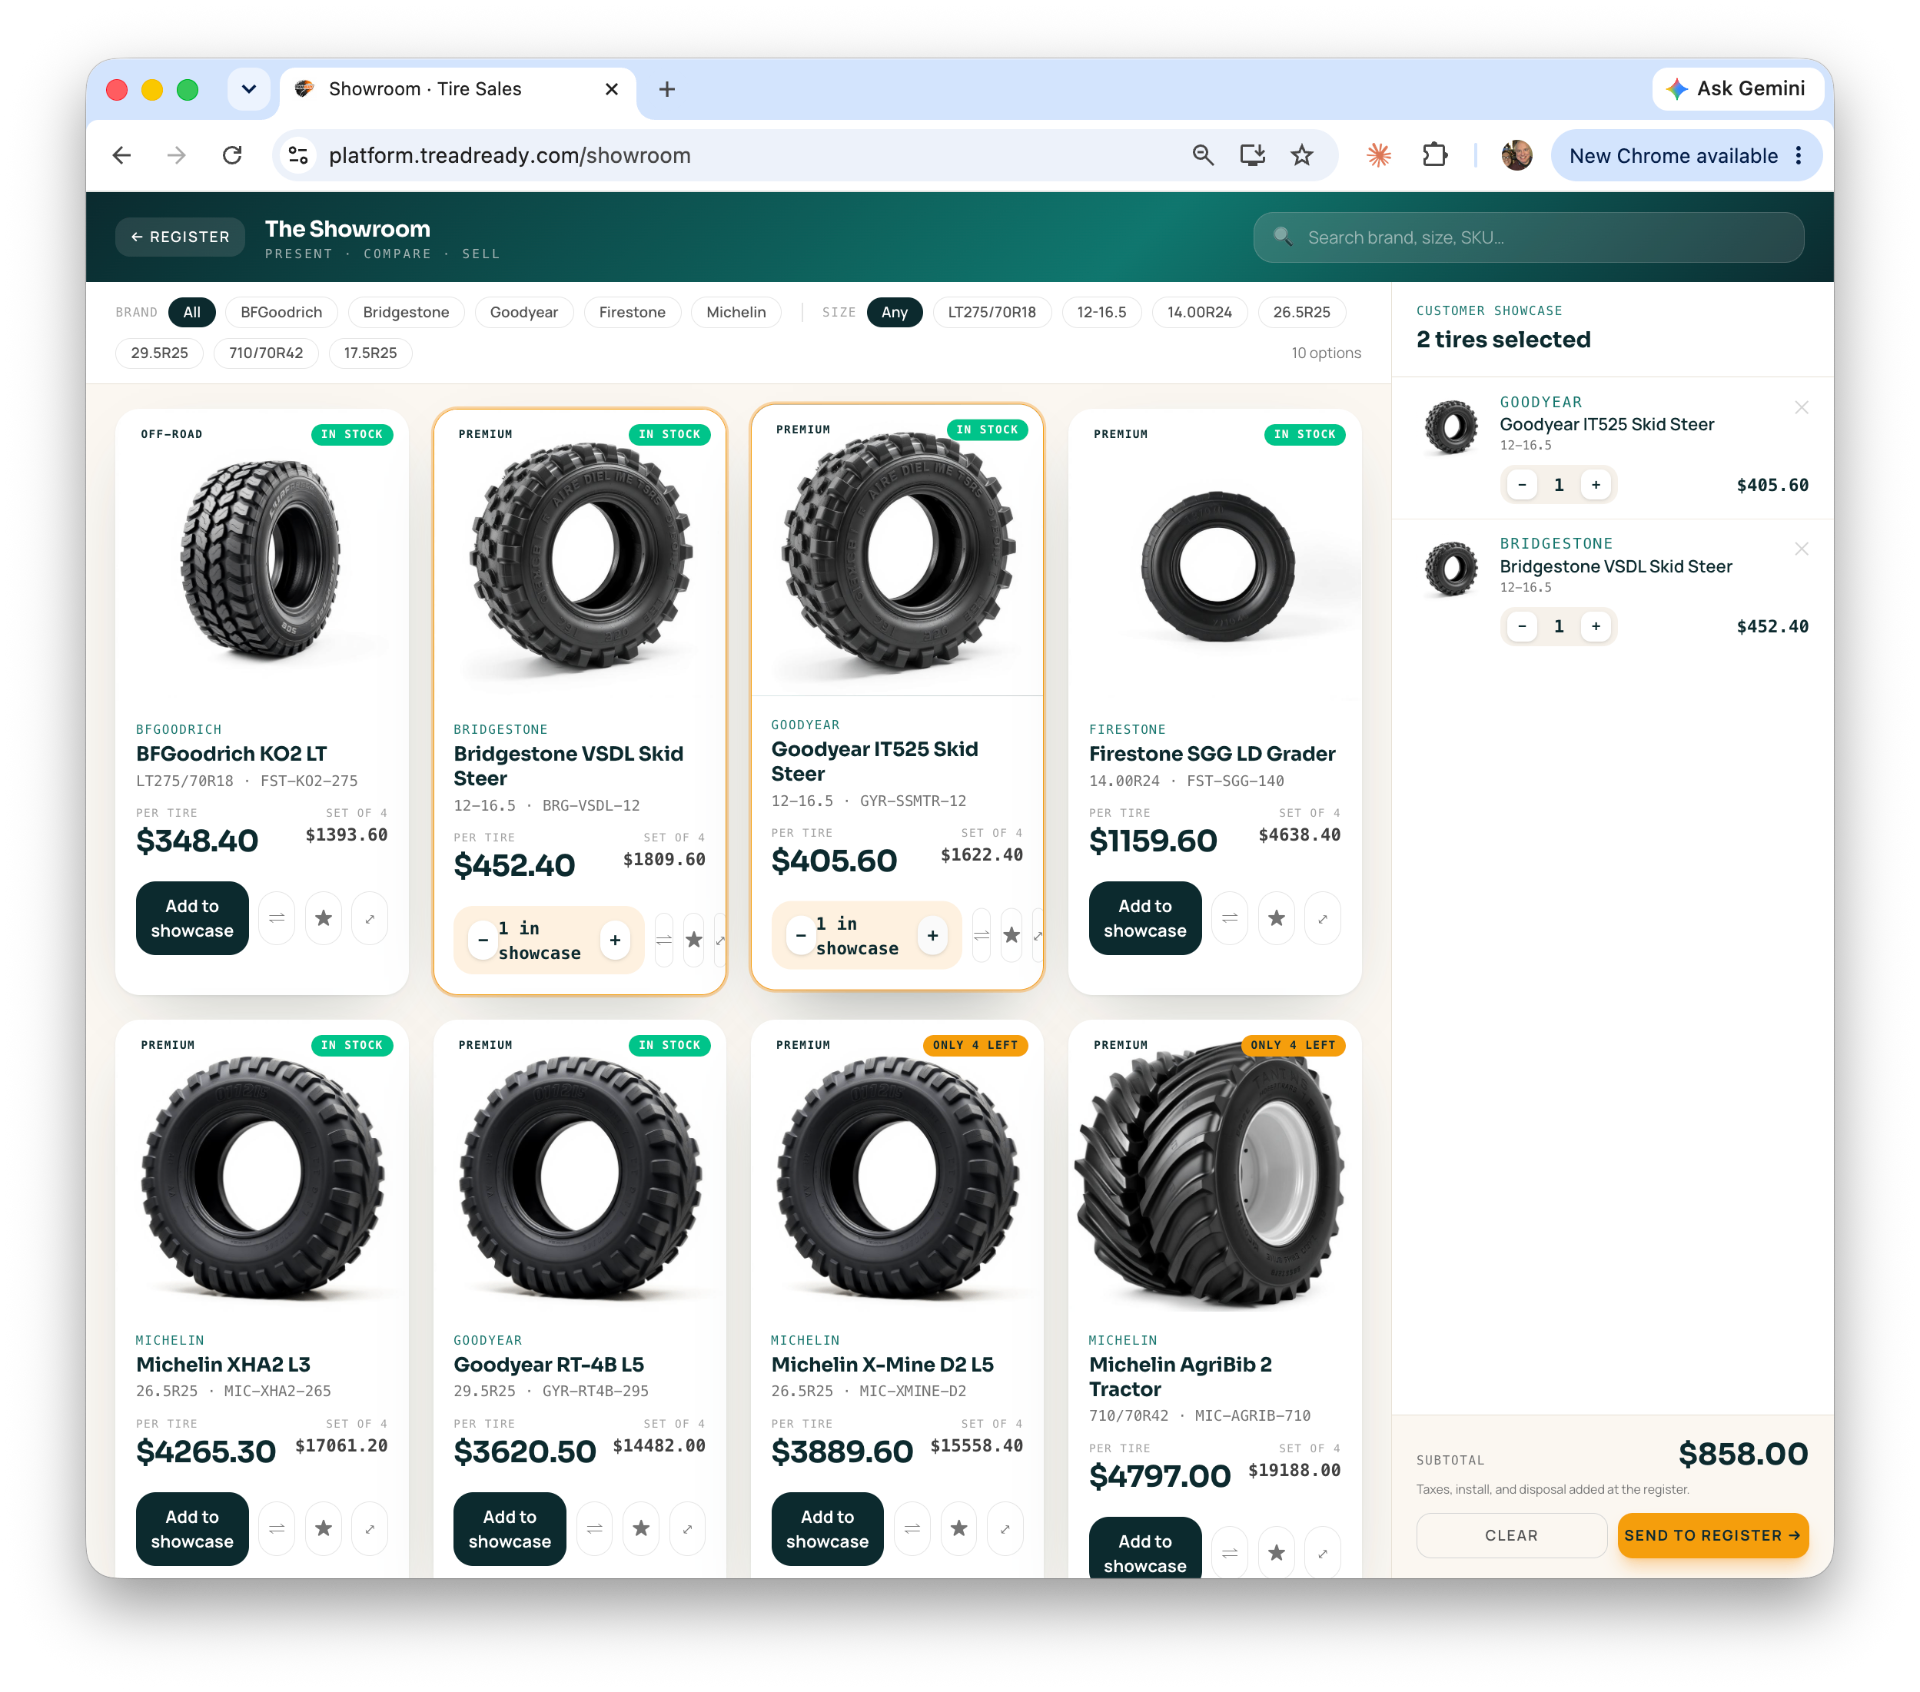The width and height of the screenshot is (1920, 1692).
Task: Click compare icon on Michelin X-Mine D2 L5 card
Action: point(912,1529)
